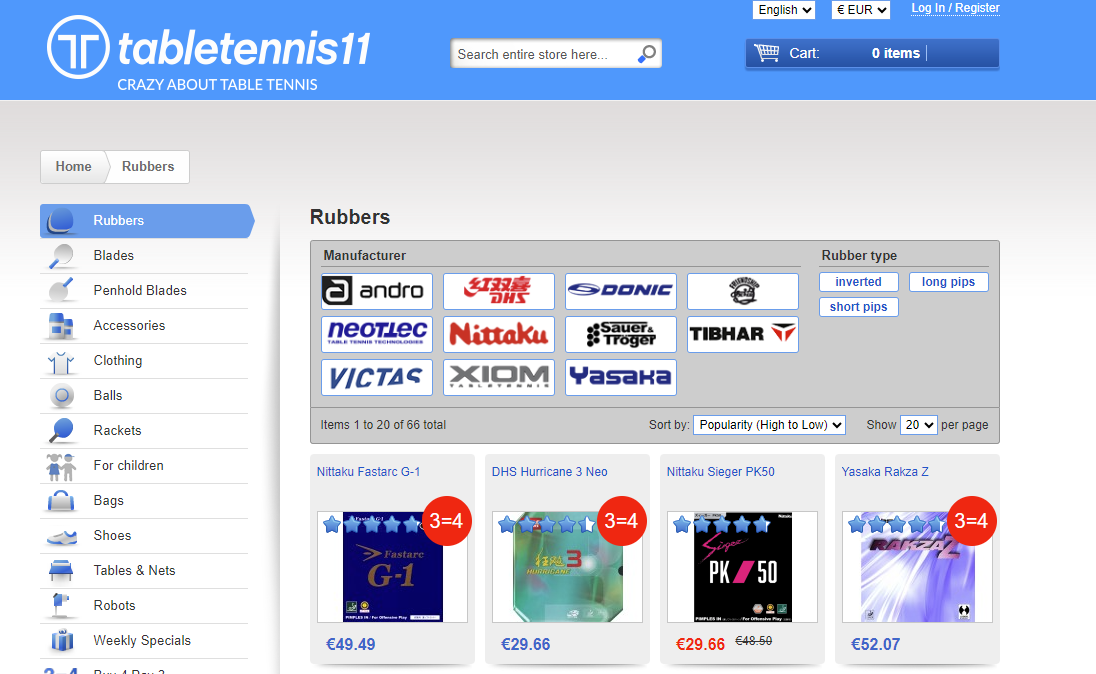This screenshot has height=674, width=1096.
Task: Filter by Yasaka manufacturer logo
Action: (x=621, y=378)
